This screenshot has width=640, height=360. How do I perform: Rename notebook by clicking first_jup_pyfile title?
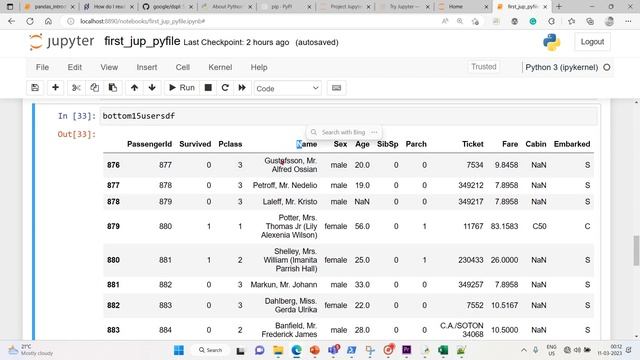tap(142, 41)
